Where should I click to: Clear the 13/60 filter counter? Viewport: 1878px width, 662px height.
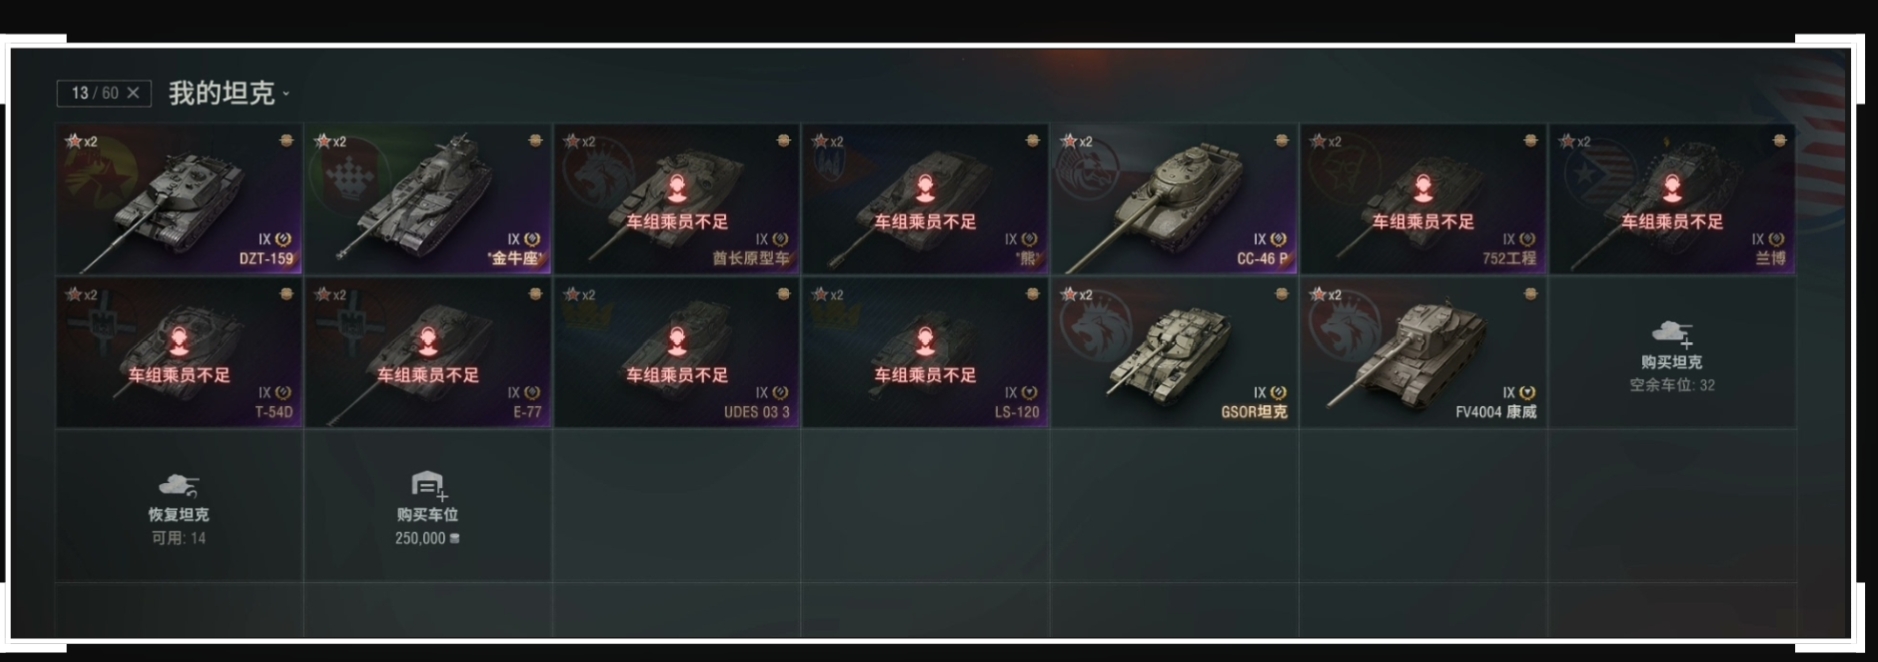133,93
